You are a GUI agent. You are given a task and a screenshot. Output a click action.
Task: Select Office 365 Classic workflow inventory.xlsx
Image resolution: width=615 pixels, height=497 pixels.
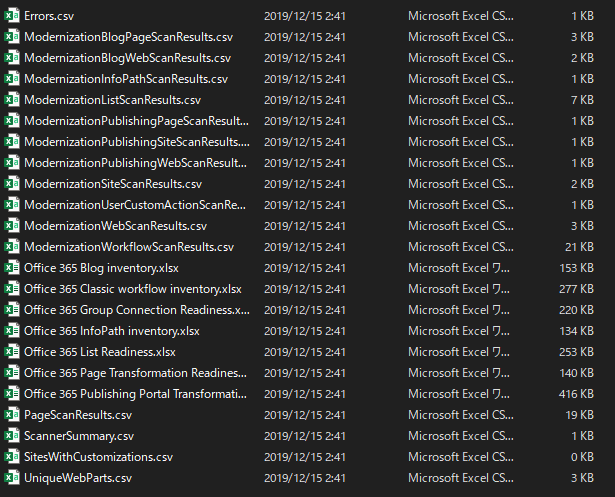coord(132,288)
